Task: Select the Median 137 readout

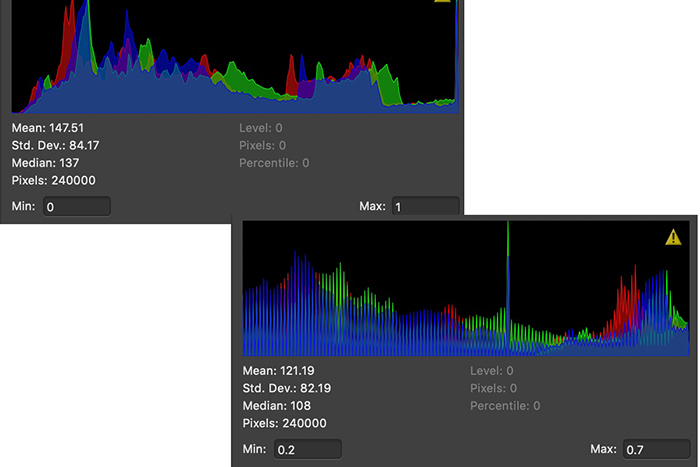Action: pos(45,163)
